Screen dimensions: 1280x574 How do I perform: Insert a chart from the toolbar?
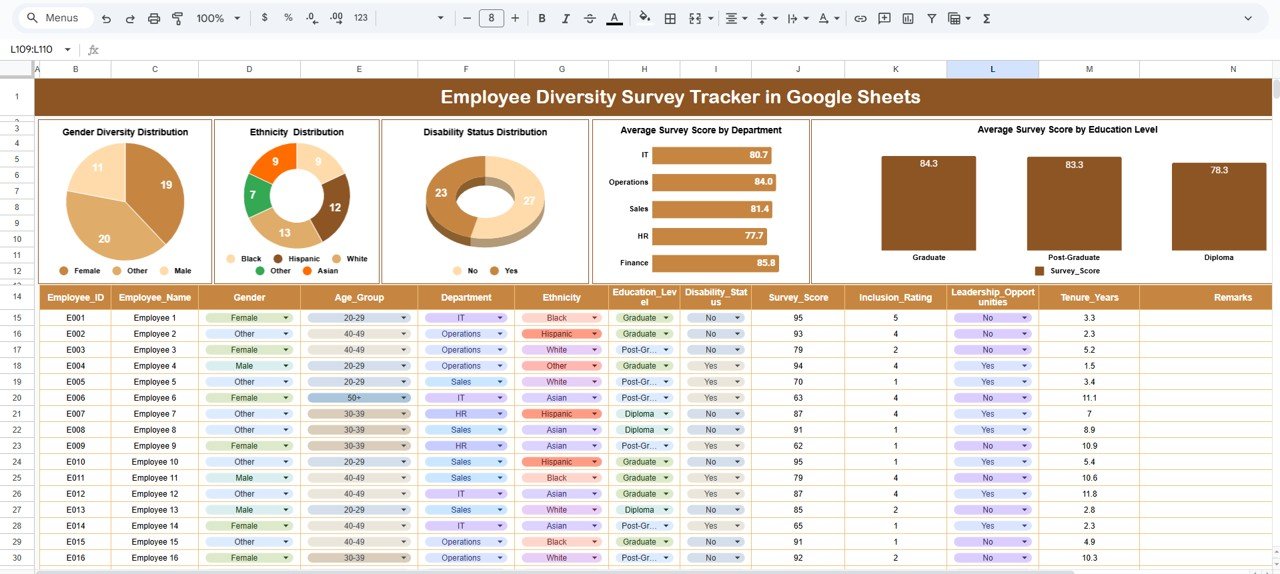[908, 18]
